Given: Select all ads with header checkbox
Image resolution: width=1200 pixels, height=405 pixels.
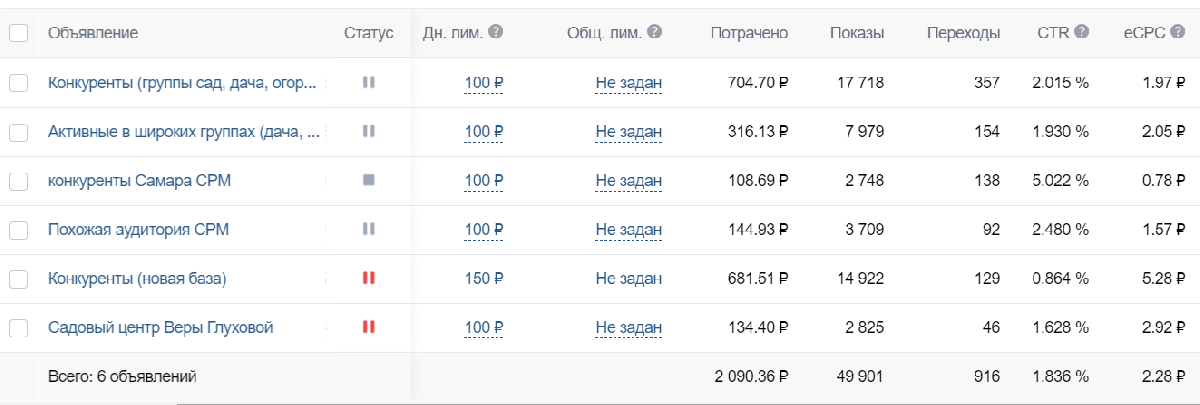Looking at the screenshot, I should 18,34.
